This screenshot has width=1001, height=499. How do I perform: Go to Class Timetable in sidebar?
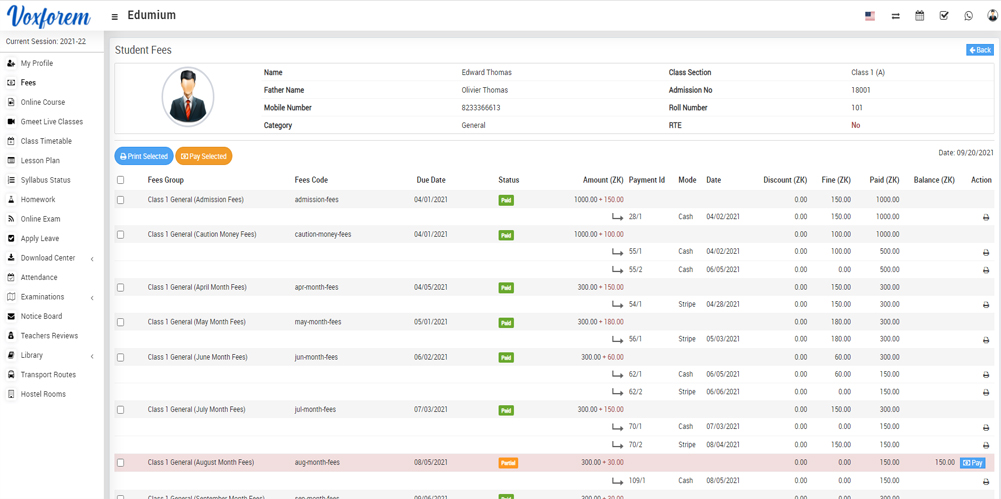(46, 141)
